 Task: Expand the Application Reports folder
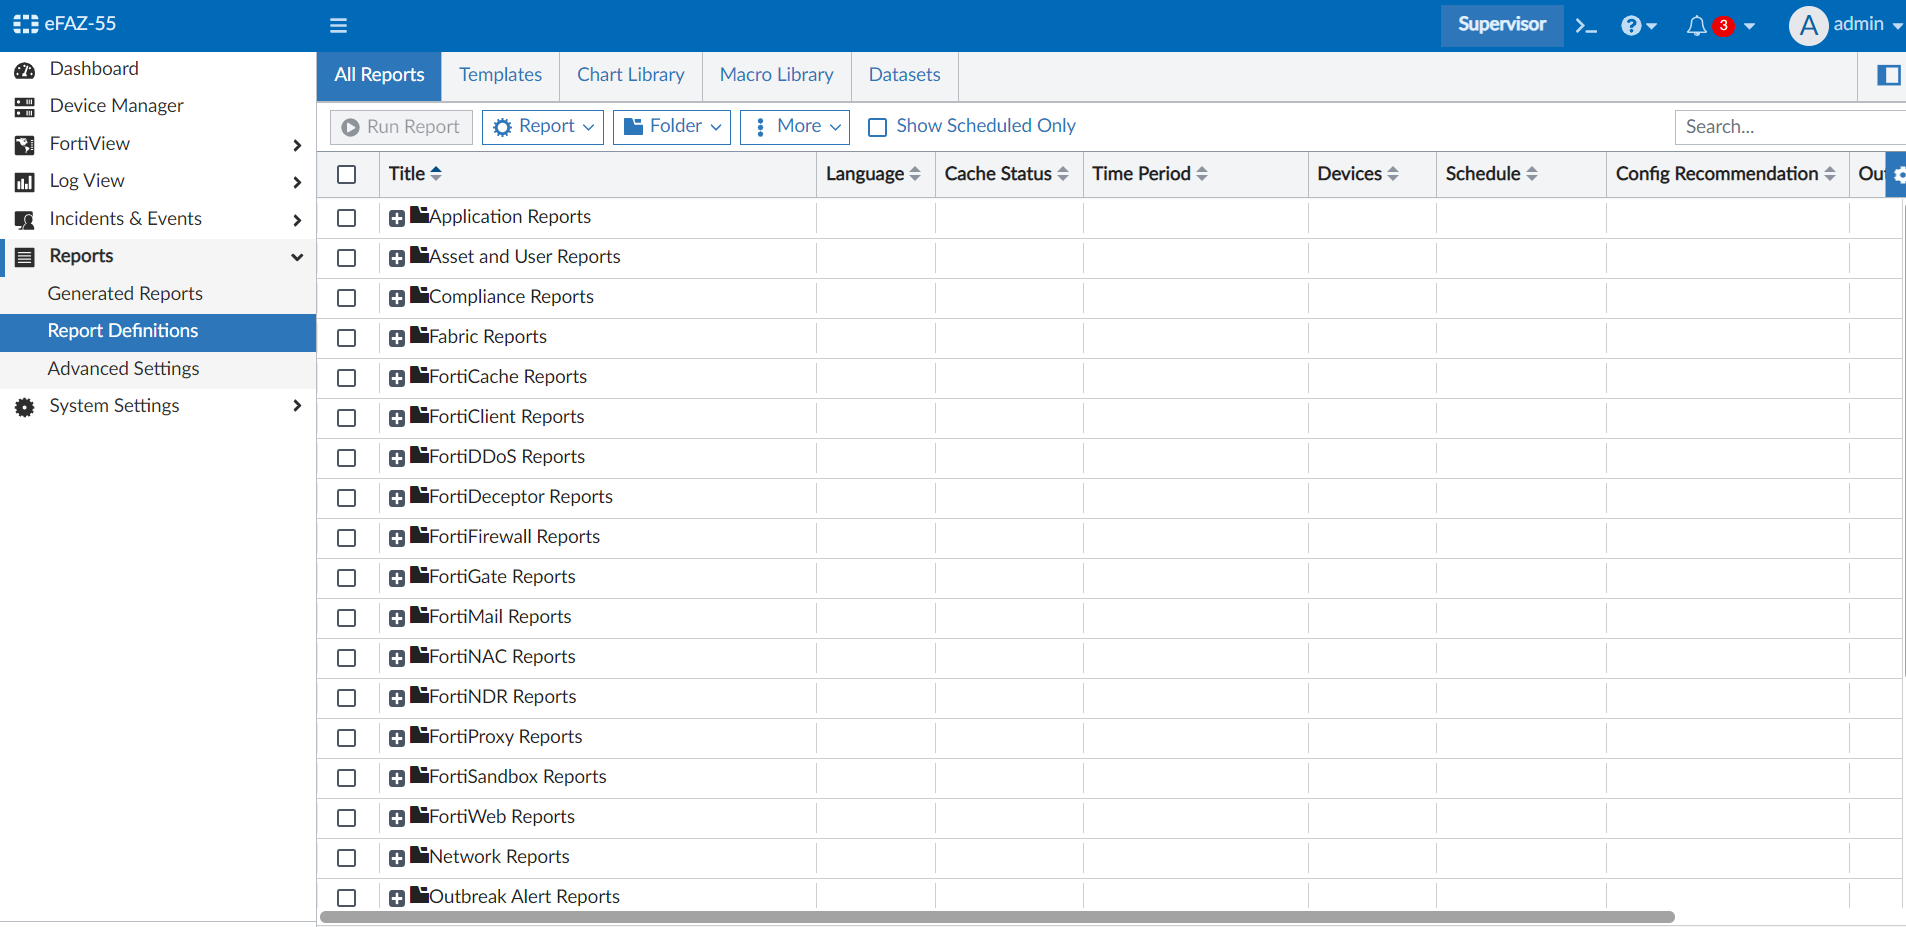(x=397, y=217)
